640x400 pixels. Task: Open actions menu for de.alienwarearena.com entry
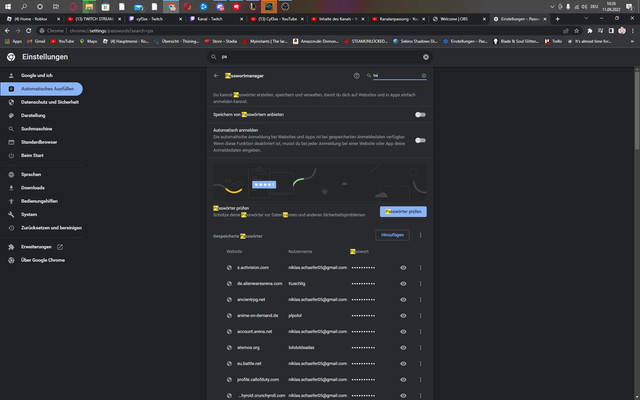420,284
